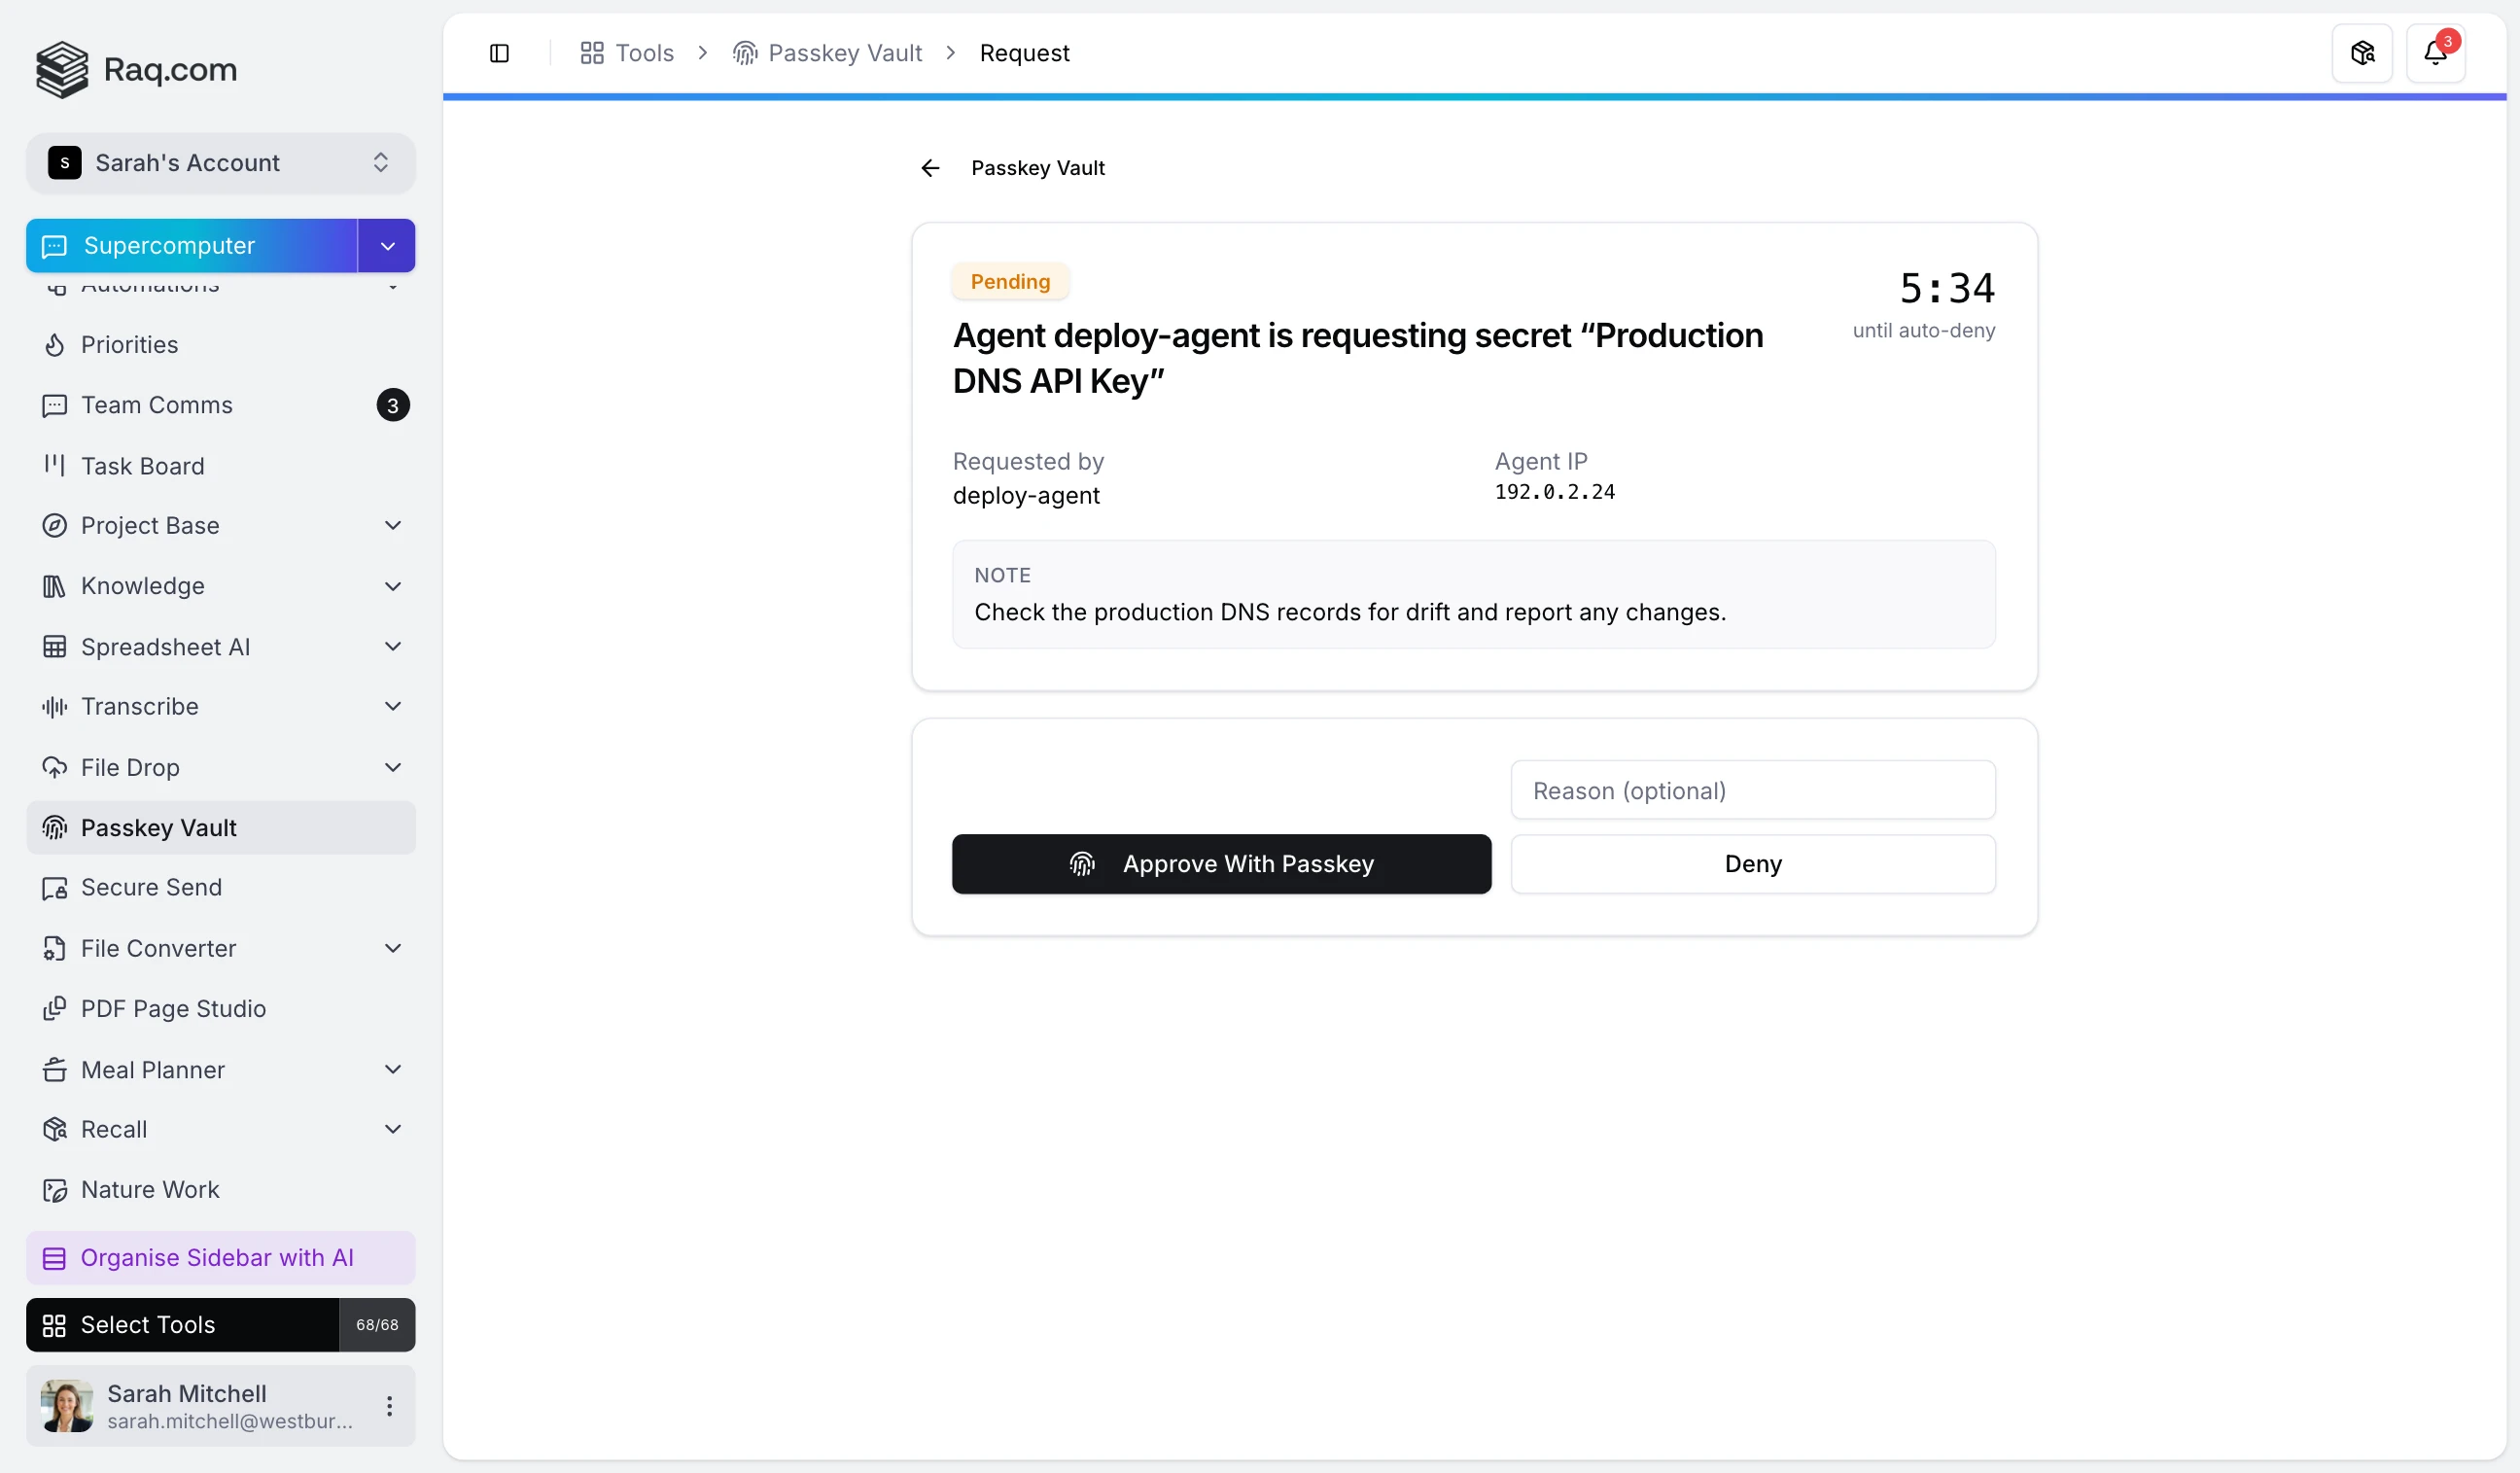Click the Passkey Vault fingerprint sidebar icon

tap(55, 828)
